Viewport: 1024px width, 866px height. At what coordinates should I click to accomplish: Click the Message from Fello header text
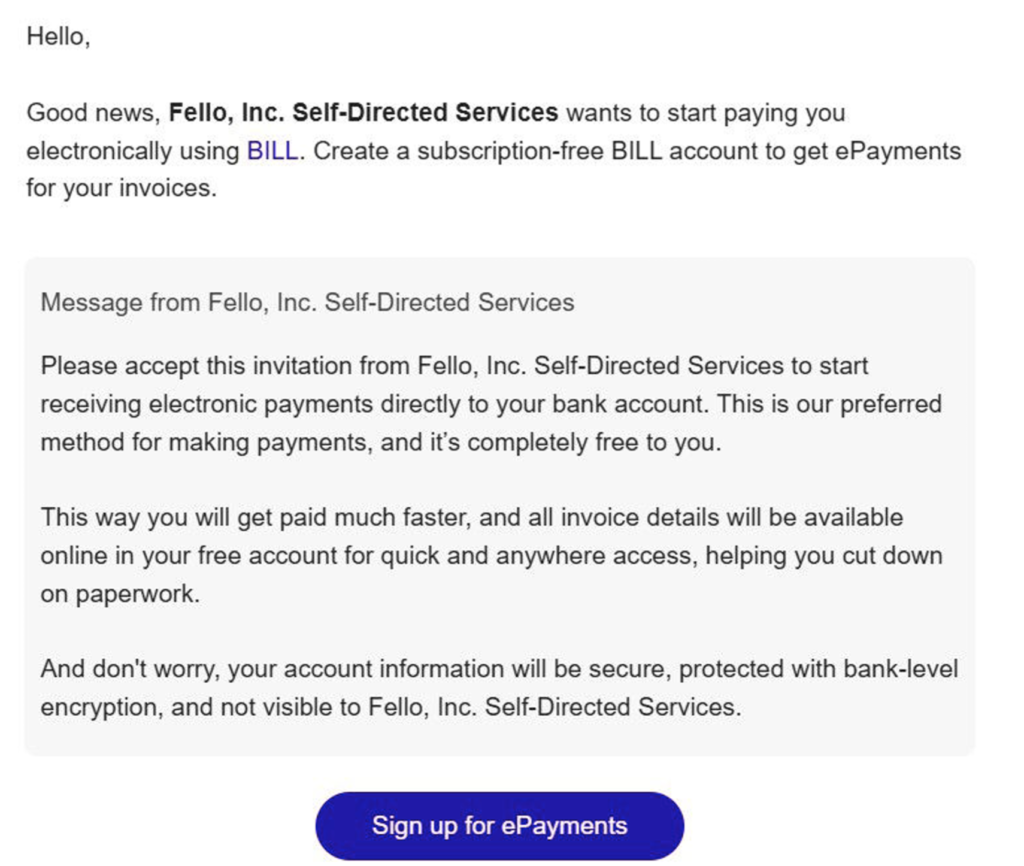pyautogui.click(x=306, y=302)
